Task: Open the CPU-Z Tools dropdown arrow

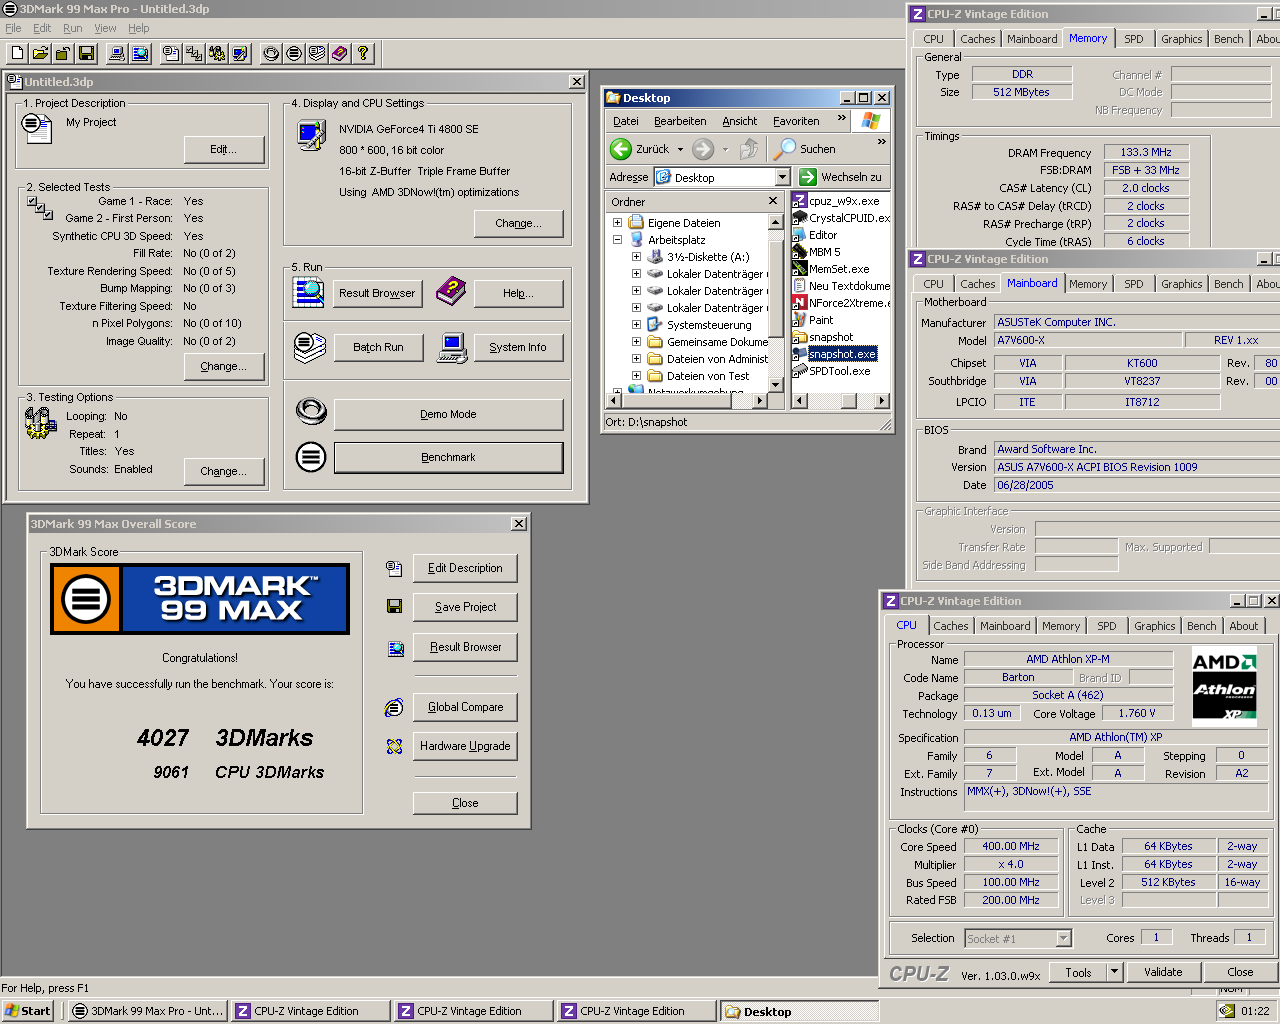Action: (1114, 972)
